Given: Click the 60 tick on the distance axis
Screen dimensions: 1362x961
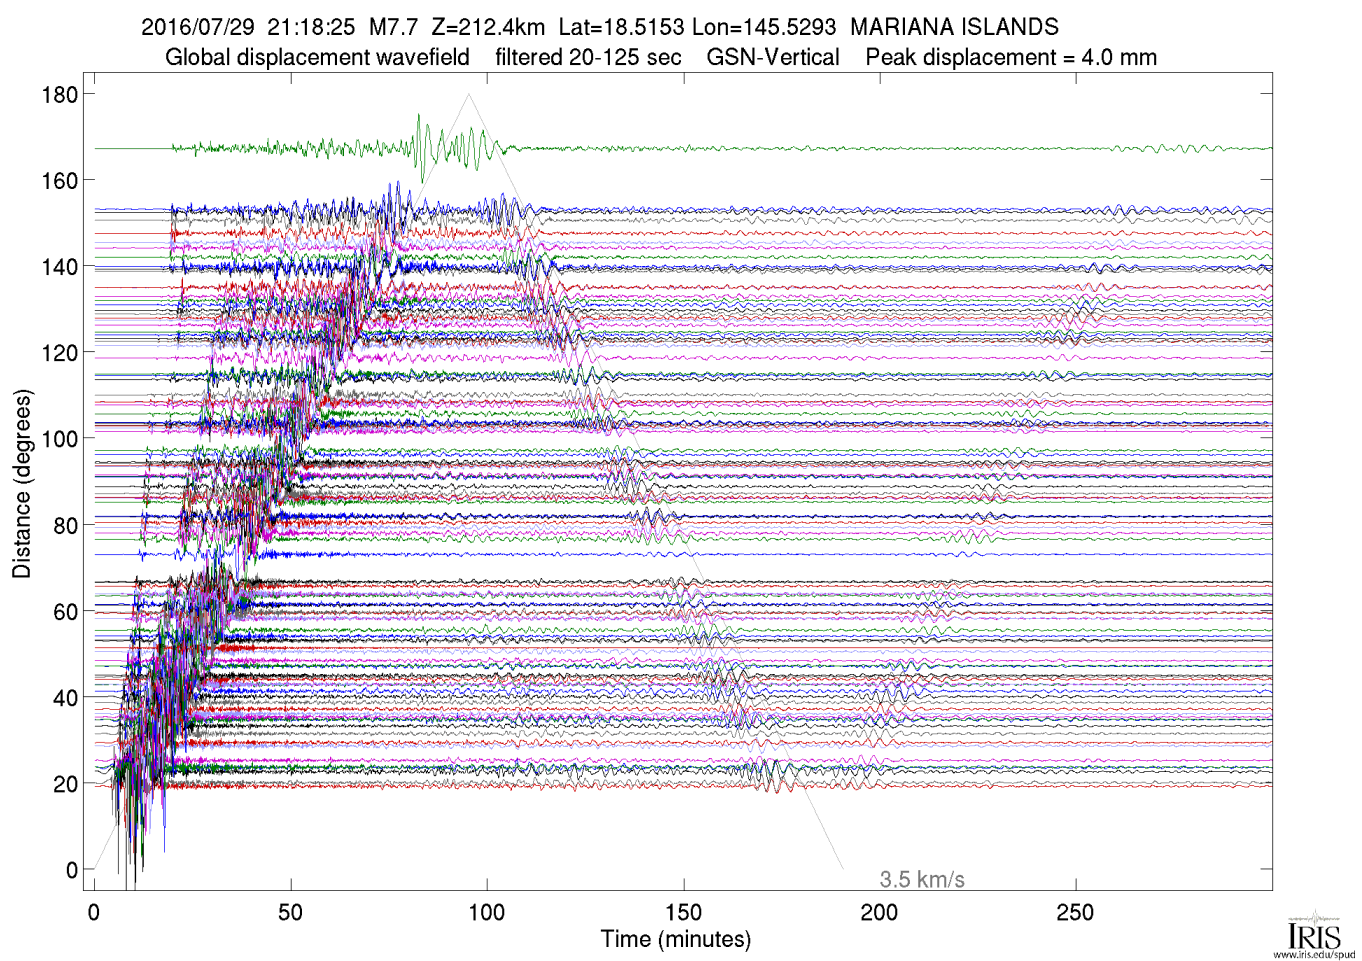Looking at the screenshot, I should [65, 611].
